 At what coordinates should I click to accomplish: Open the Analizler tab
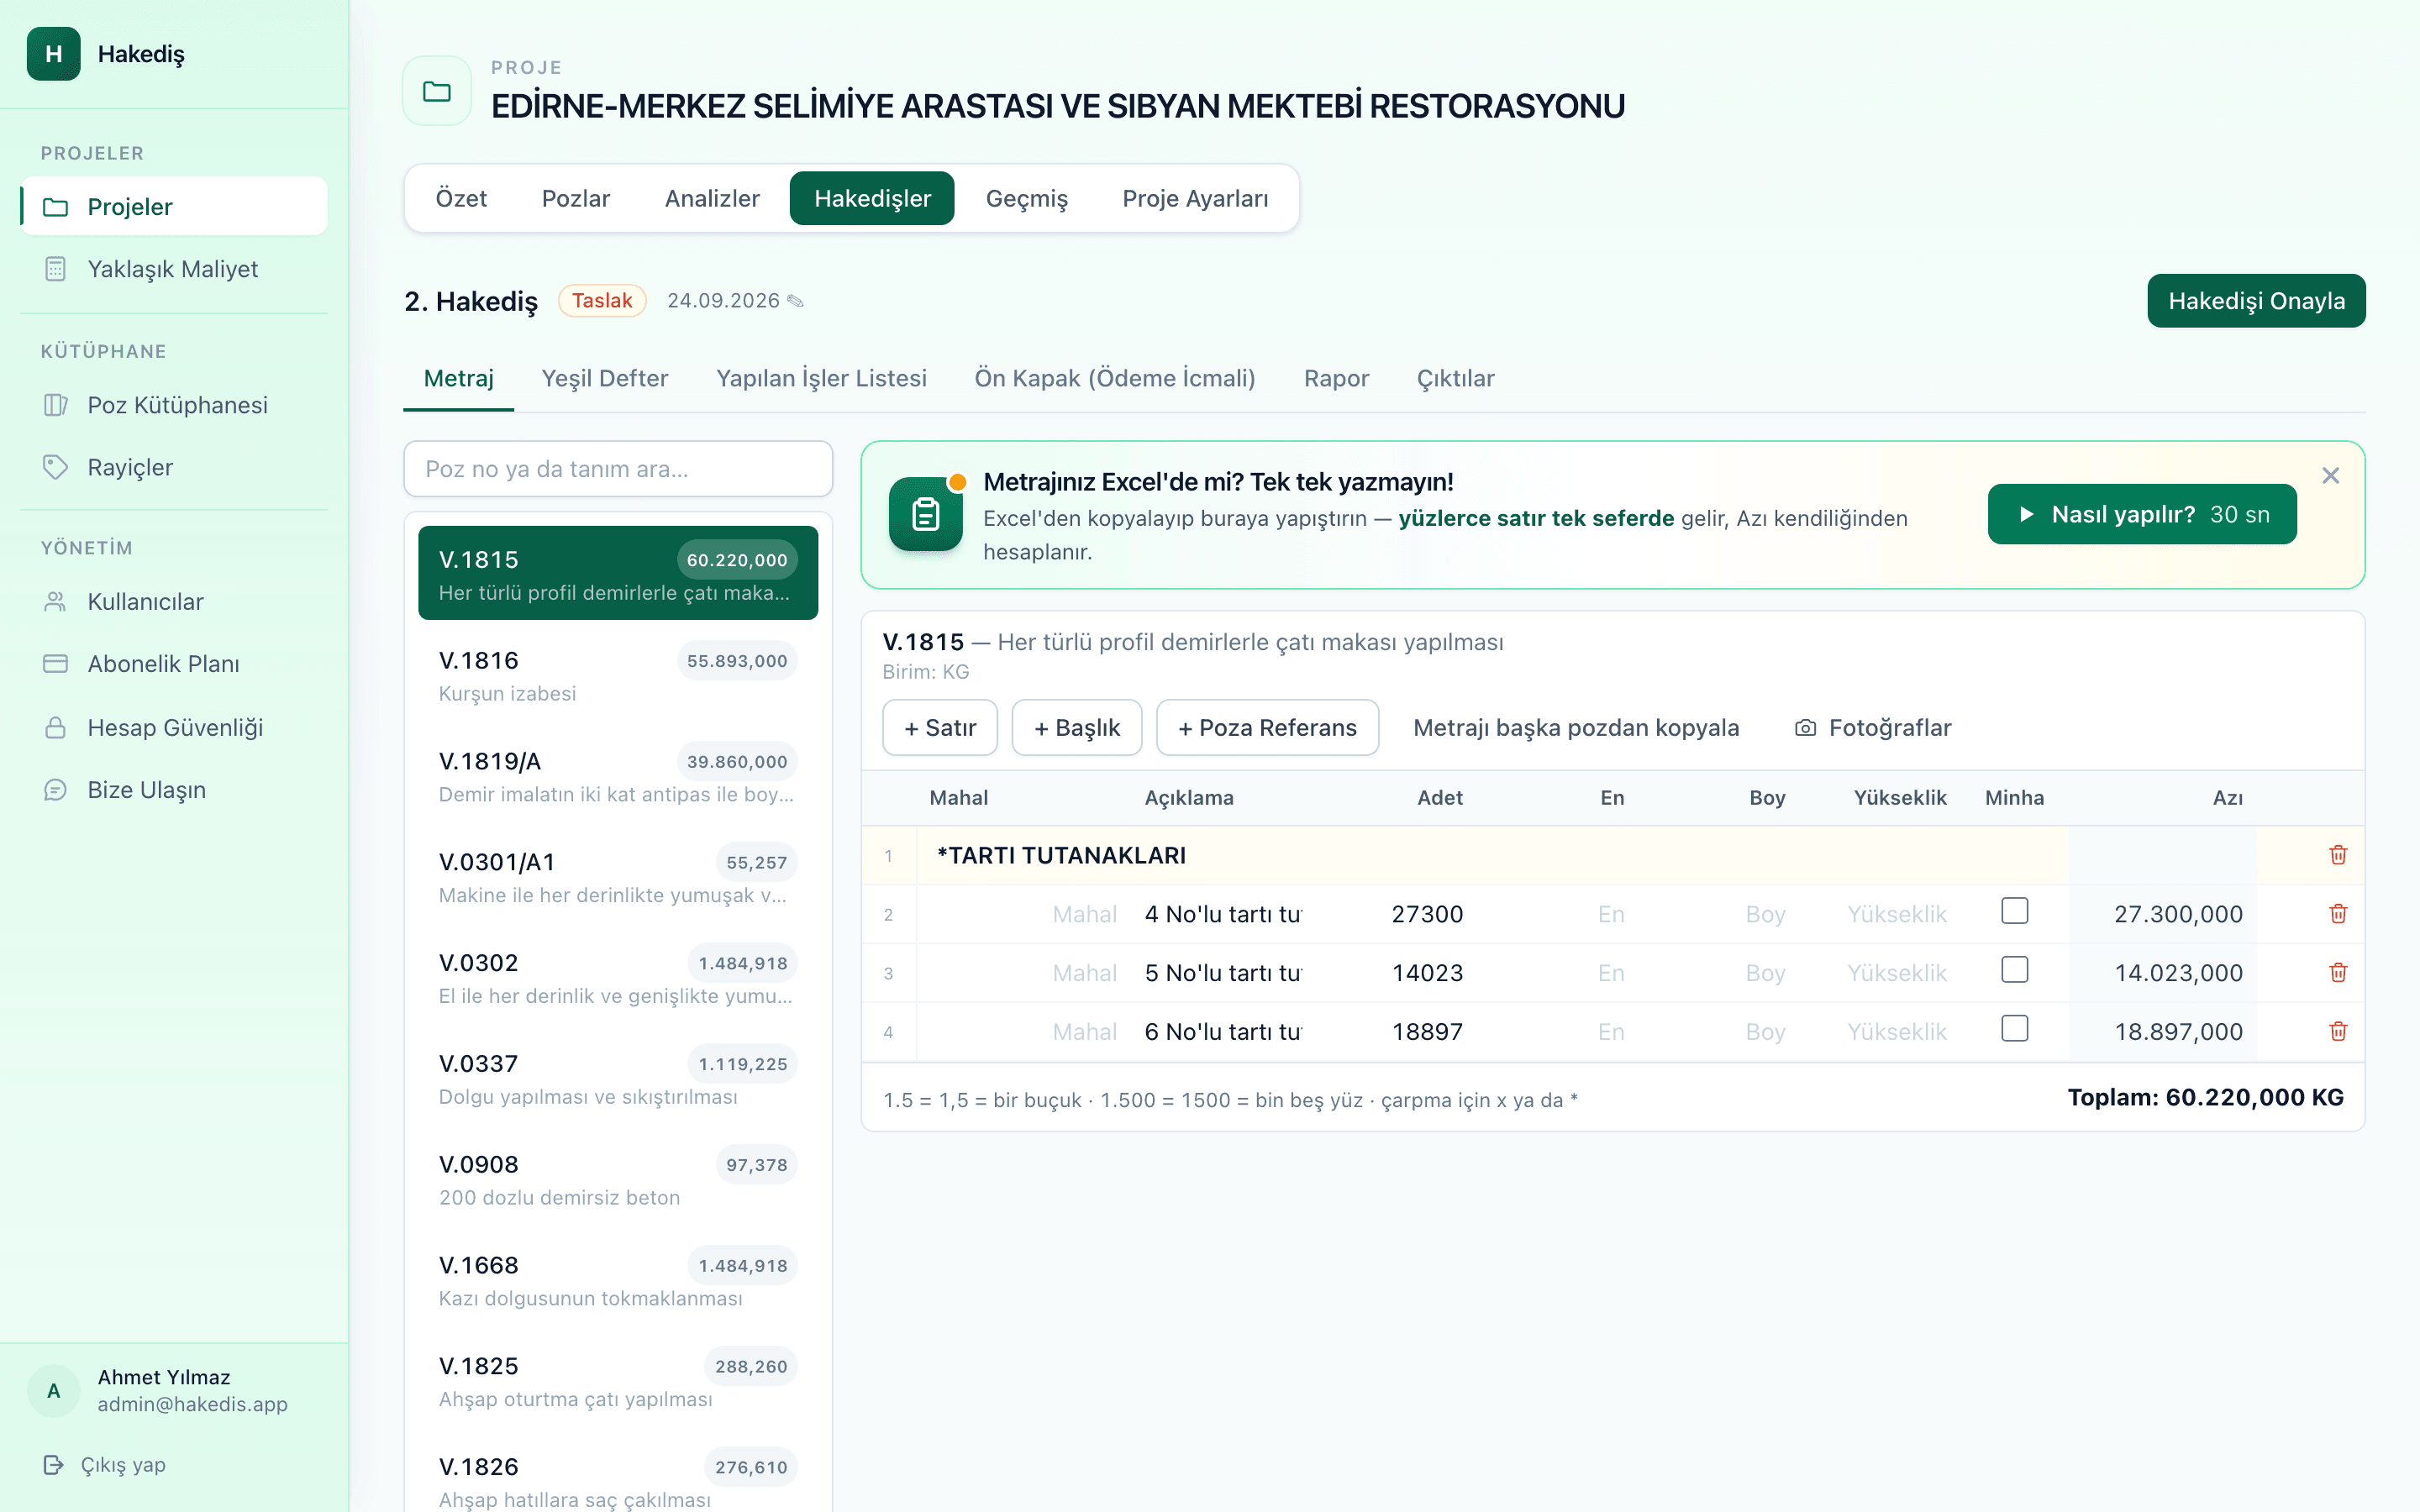click(x=712, y=198)
